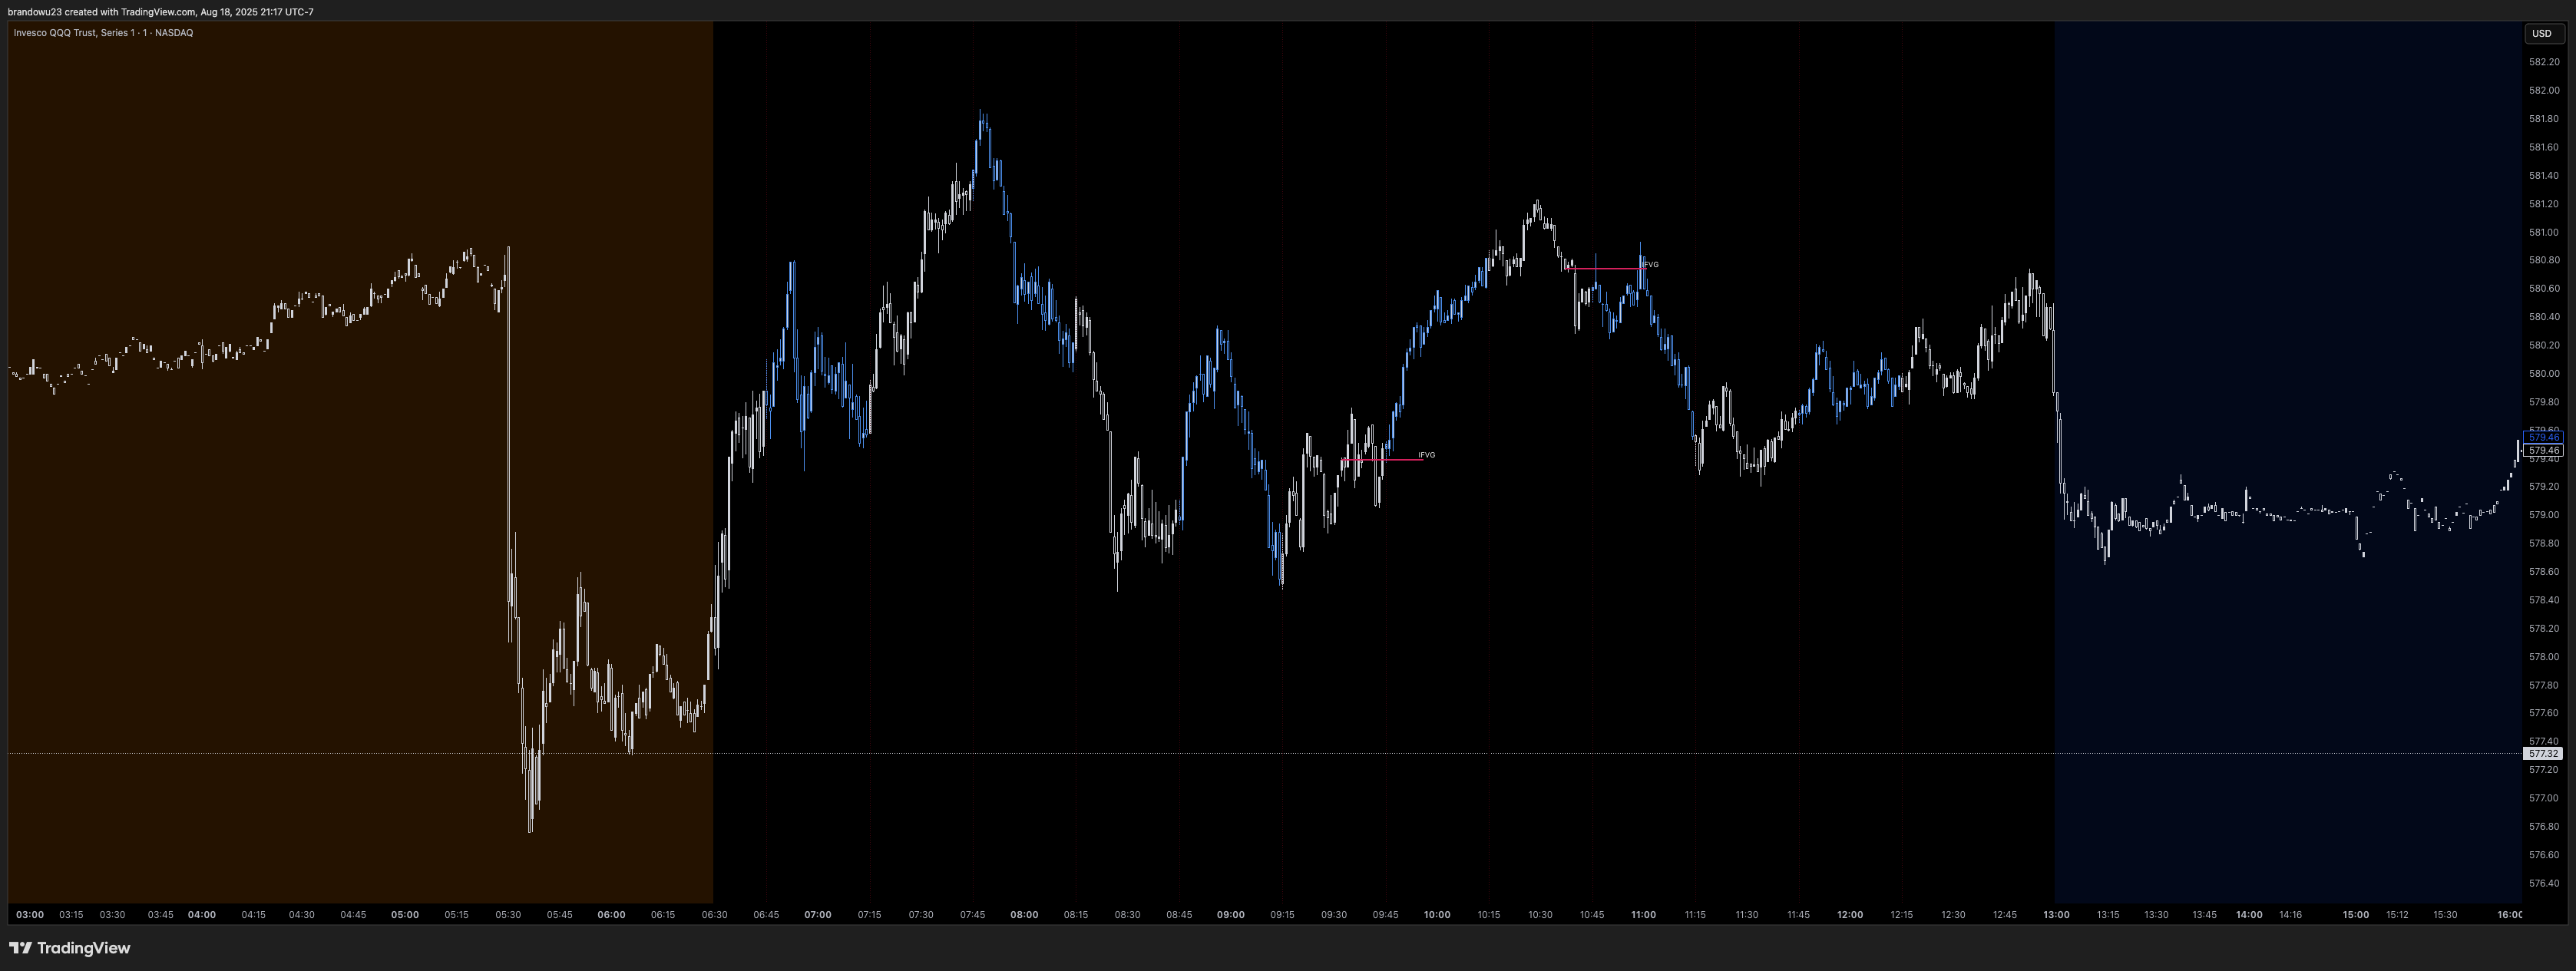
Task: Click the 579.00 price axis label
Action: 2544,515
